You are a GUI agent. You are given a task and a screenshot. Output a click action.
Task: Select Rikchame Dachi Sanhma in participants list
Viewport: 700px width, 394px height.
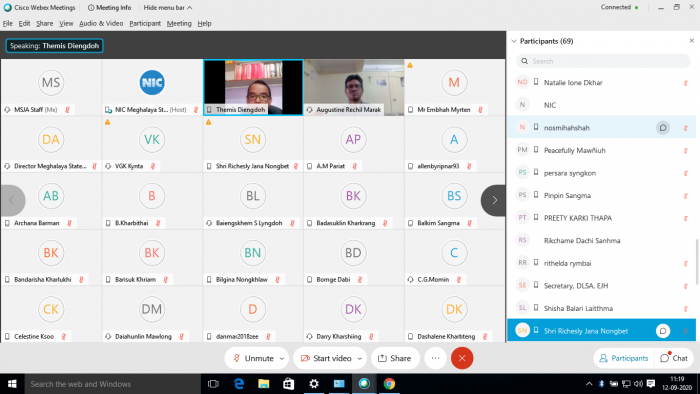point(601,241)
